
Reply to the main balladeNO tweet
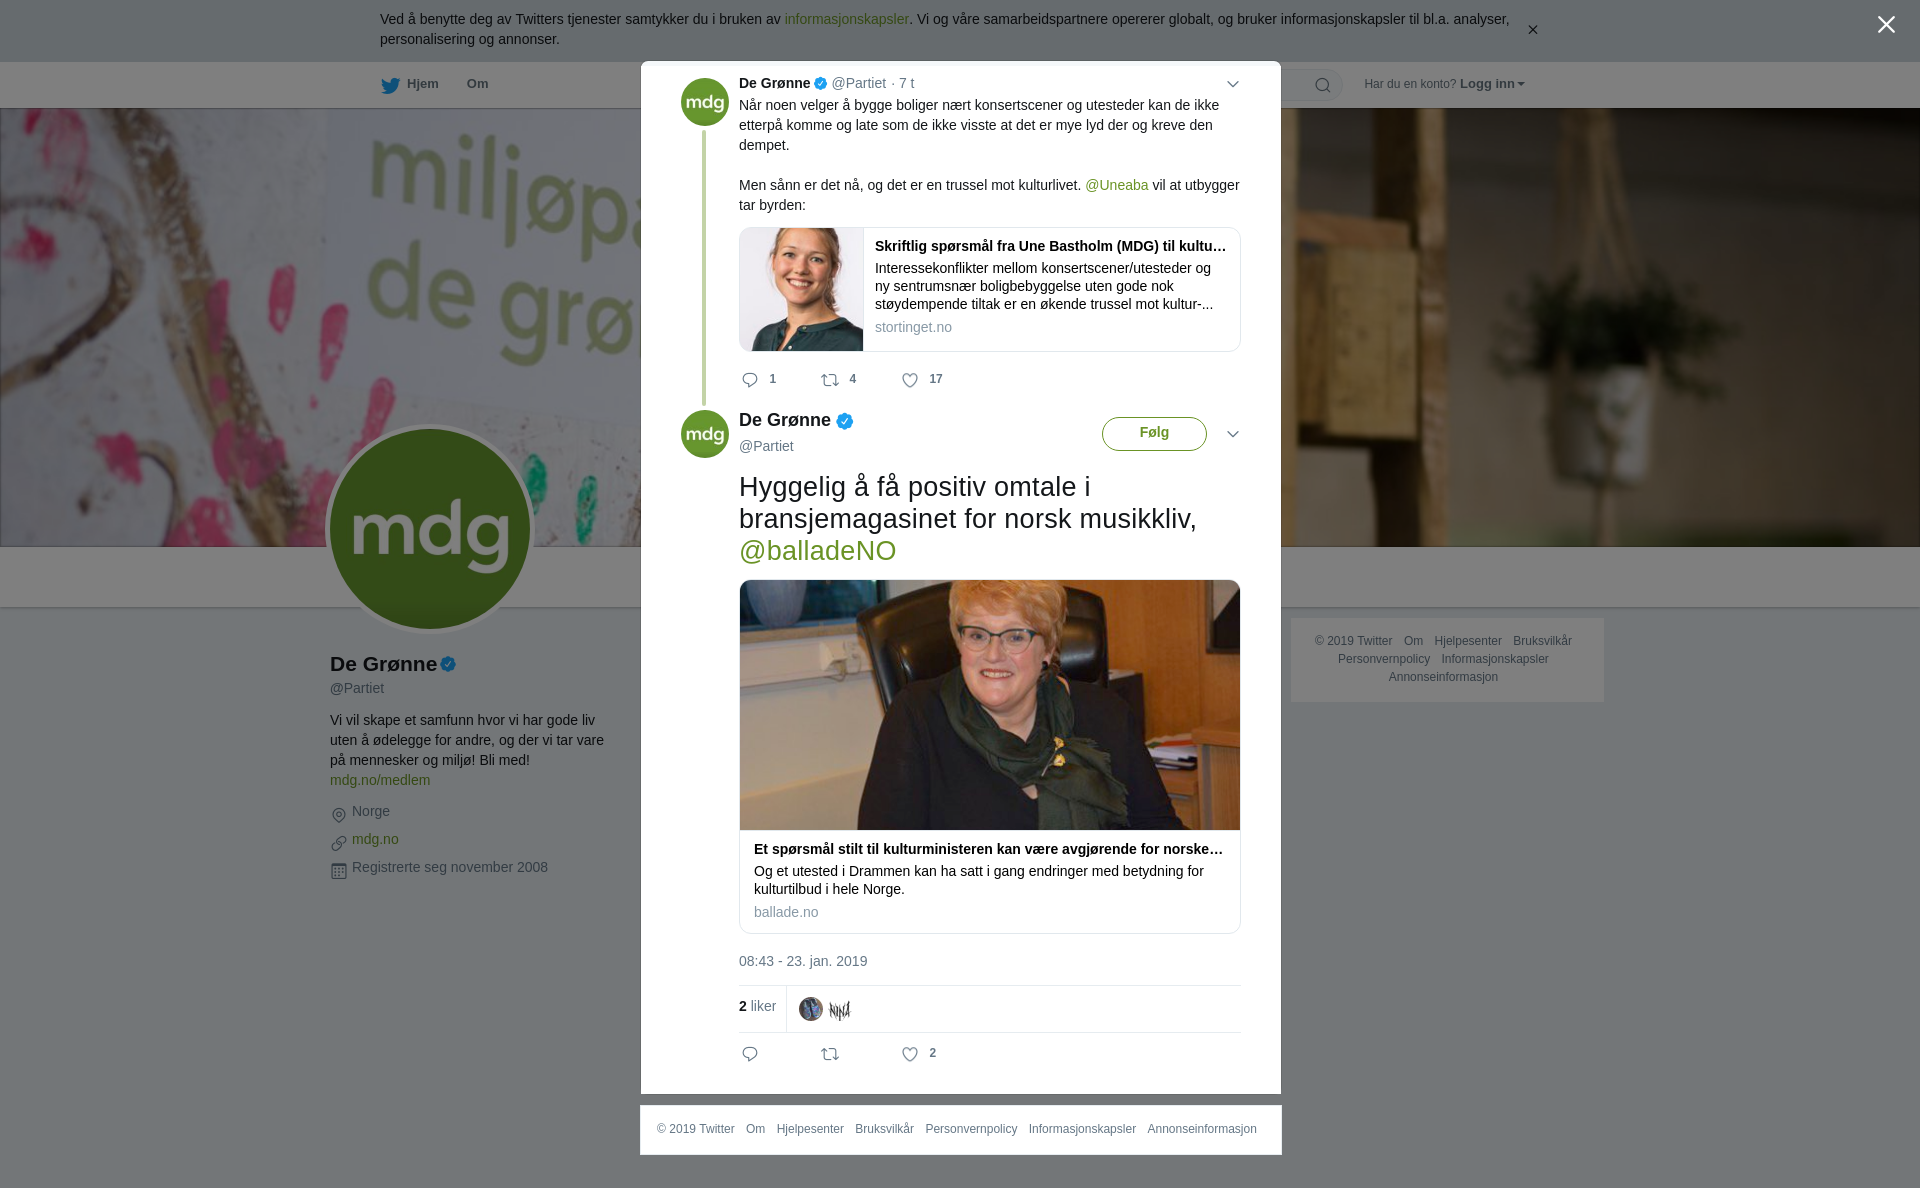[x=750, y=1054]
